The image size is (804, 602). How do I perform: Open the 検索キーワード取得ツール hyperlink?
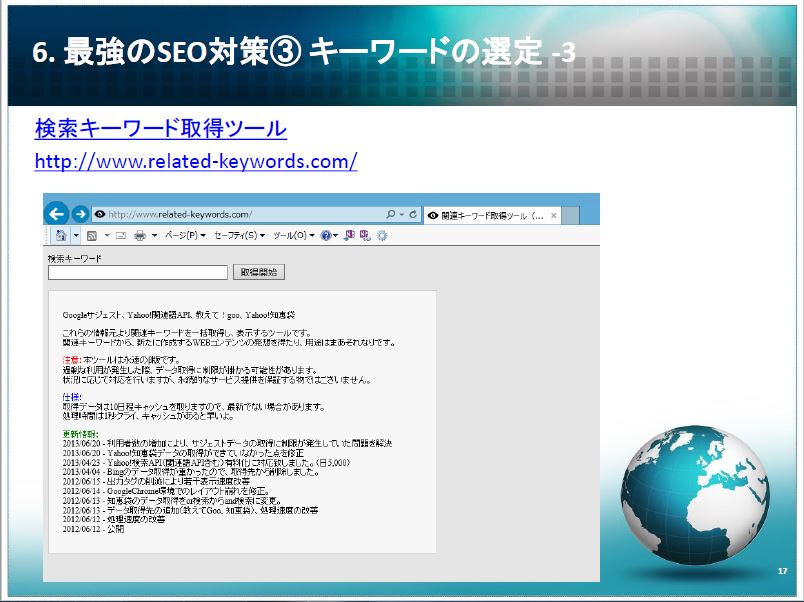[160, 129]
